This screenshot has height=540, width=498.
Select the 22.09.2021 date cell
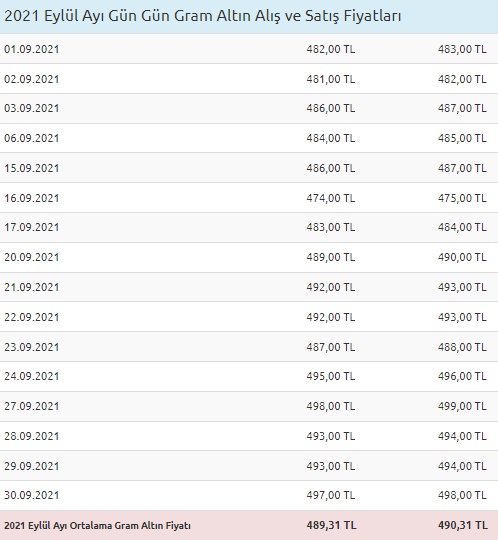pyautogui.click(x=32, y=317)
